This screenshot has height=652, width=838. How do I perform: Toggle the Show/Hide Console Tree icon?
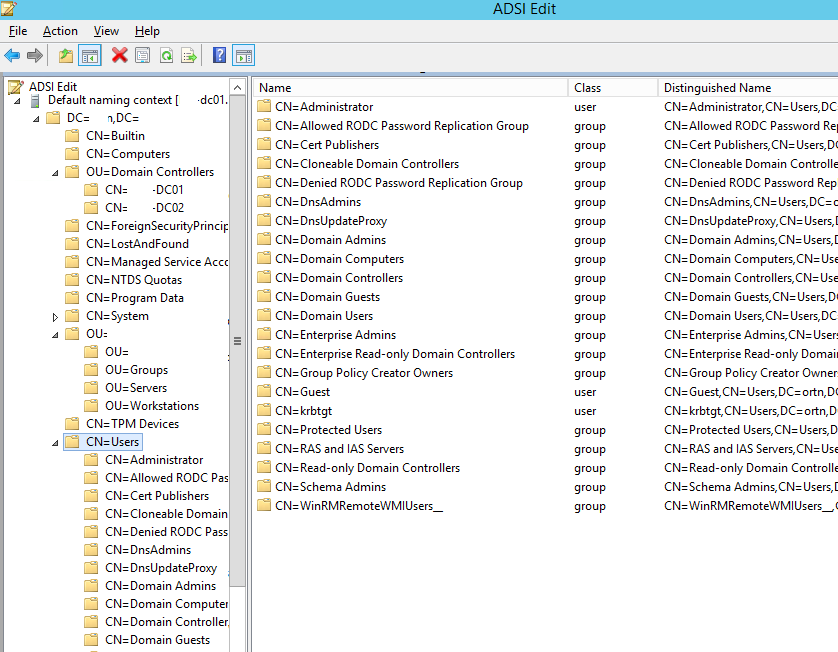point(90,56)
